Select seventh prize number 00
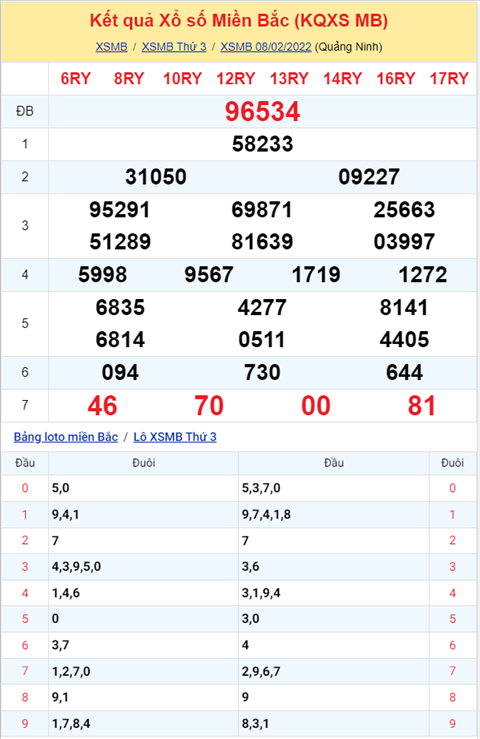Image resolution: width=480 pixels, height=739 pixels. click(316, 406)
